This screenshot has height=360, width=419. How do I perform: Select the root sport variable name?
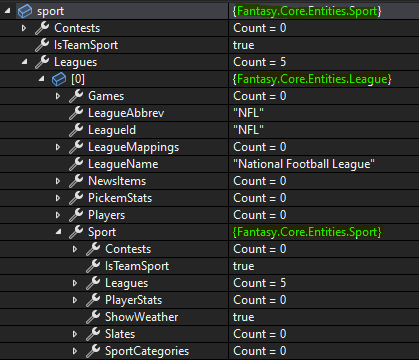click(x=50, y=12)
